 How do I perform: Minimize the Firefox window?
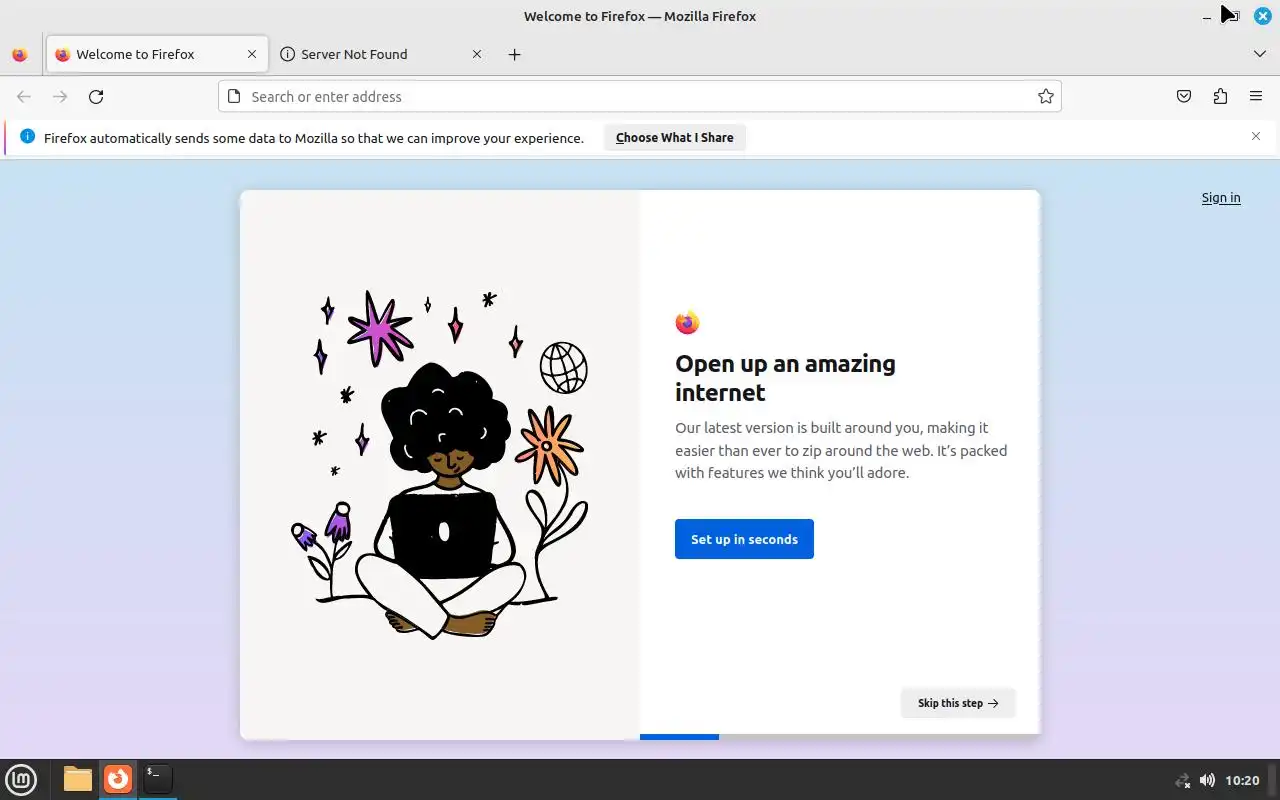[1207, 16]
